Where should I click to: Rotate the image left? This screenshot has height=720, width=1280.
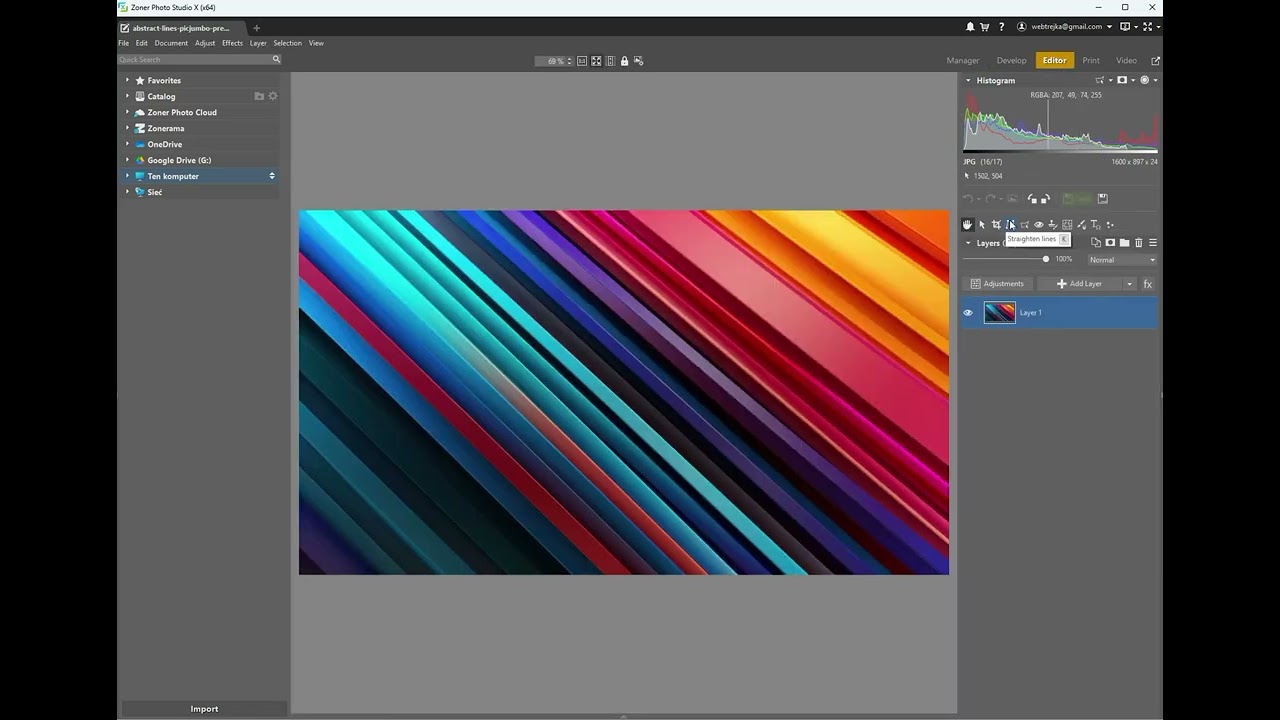coord(1032,199)
